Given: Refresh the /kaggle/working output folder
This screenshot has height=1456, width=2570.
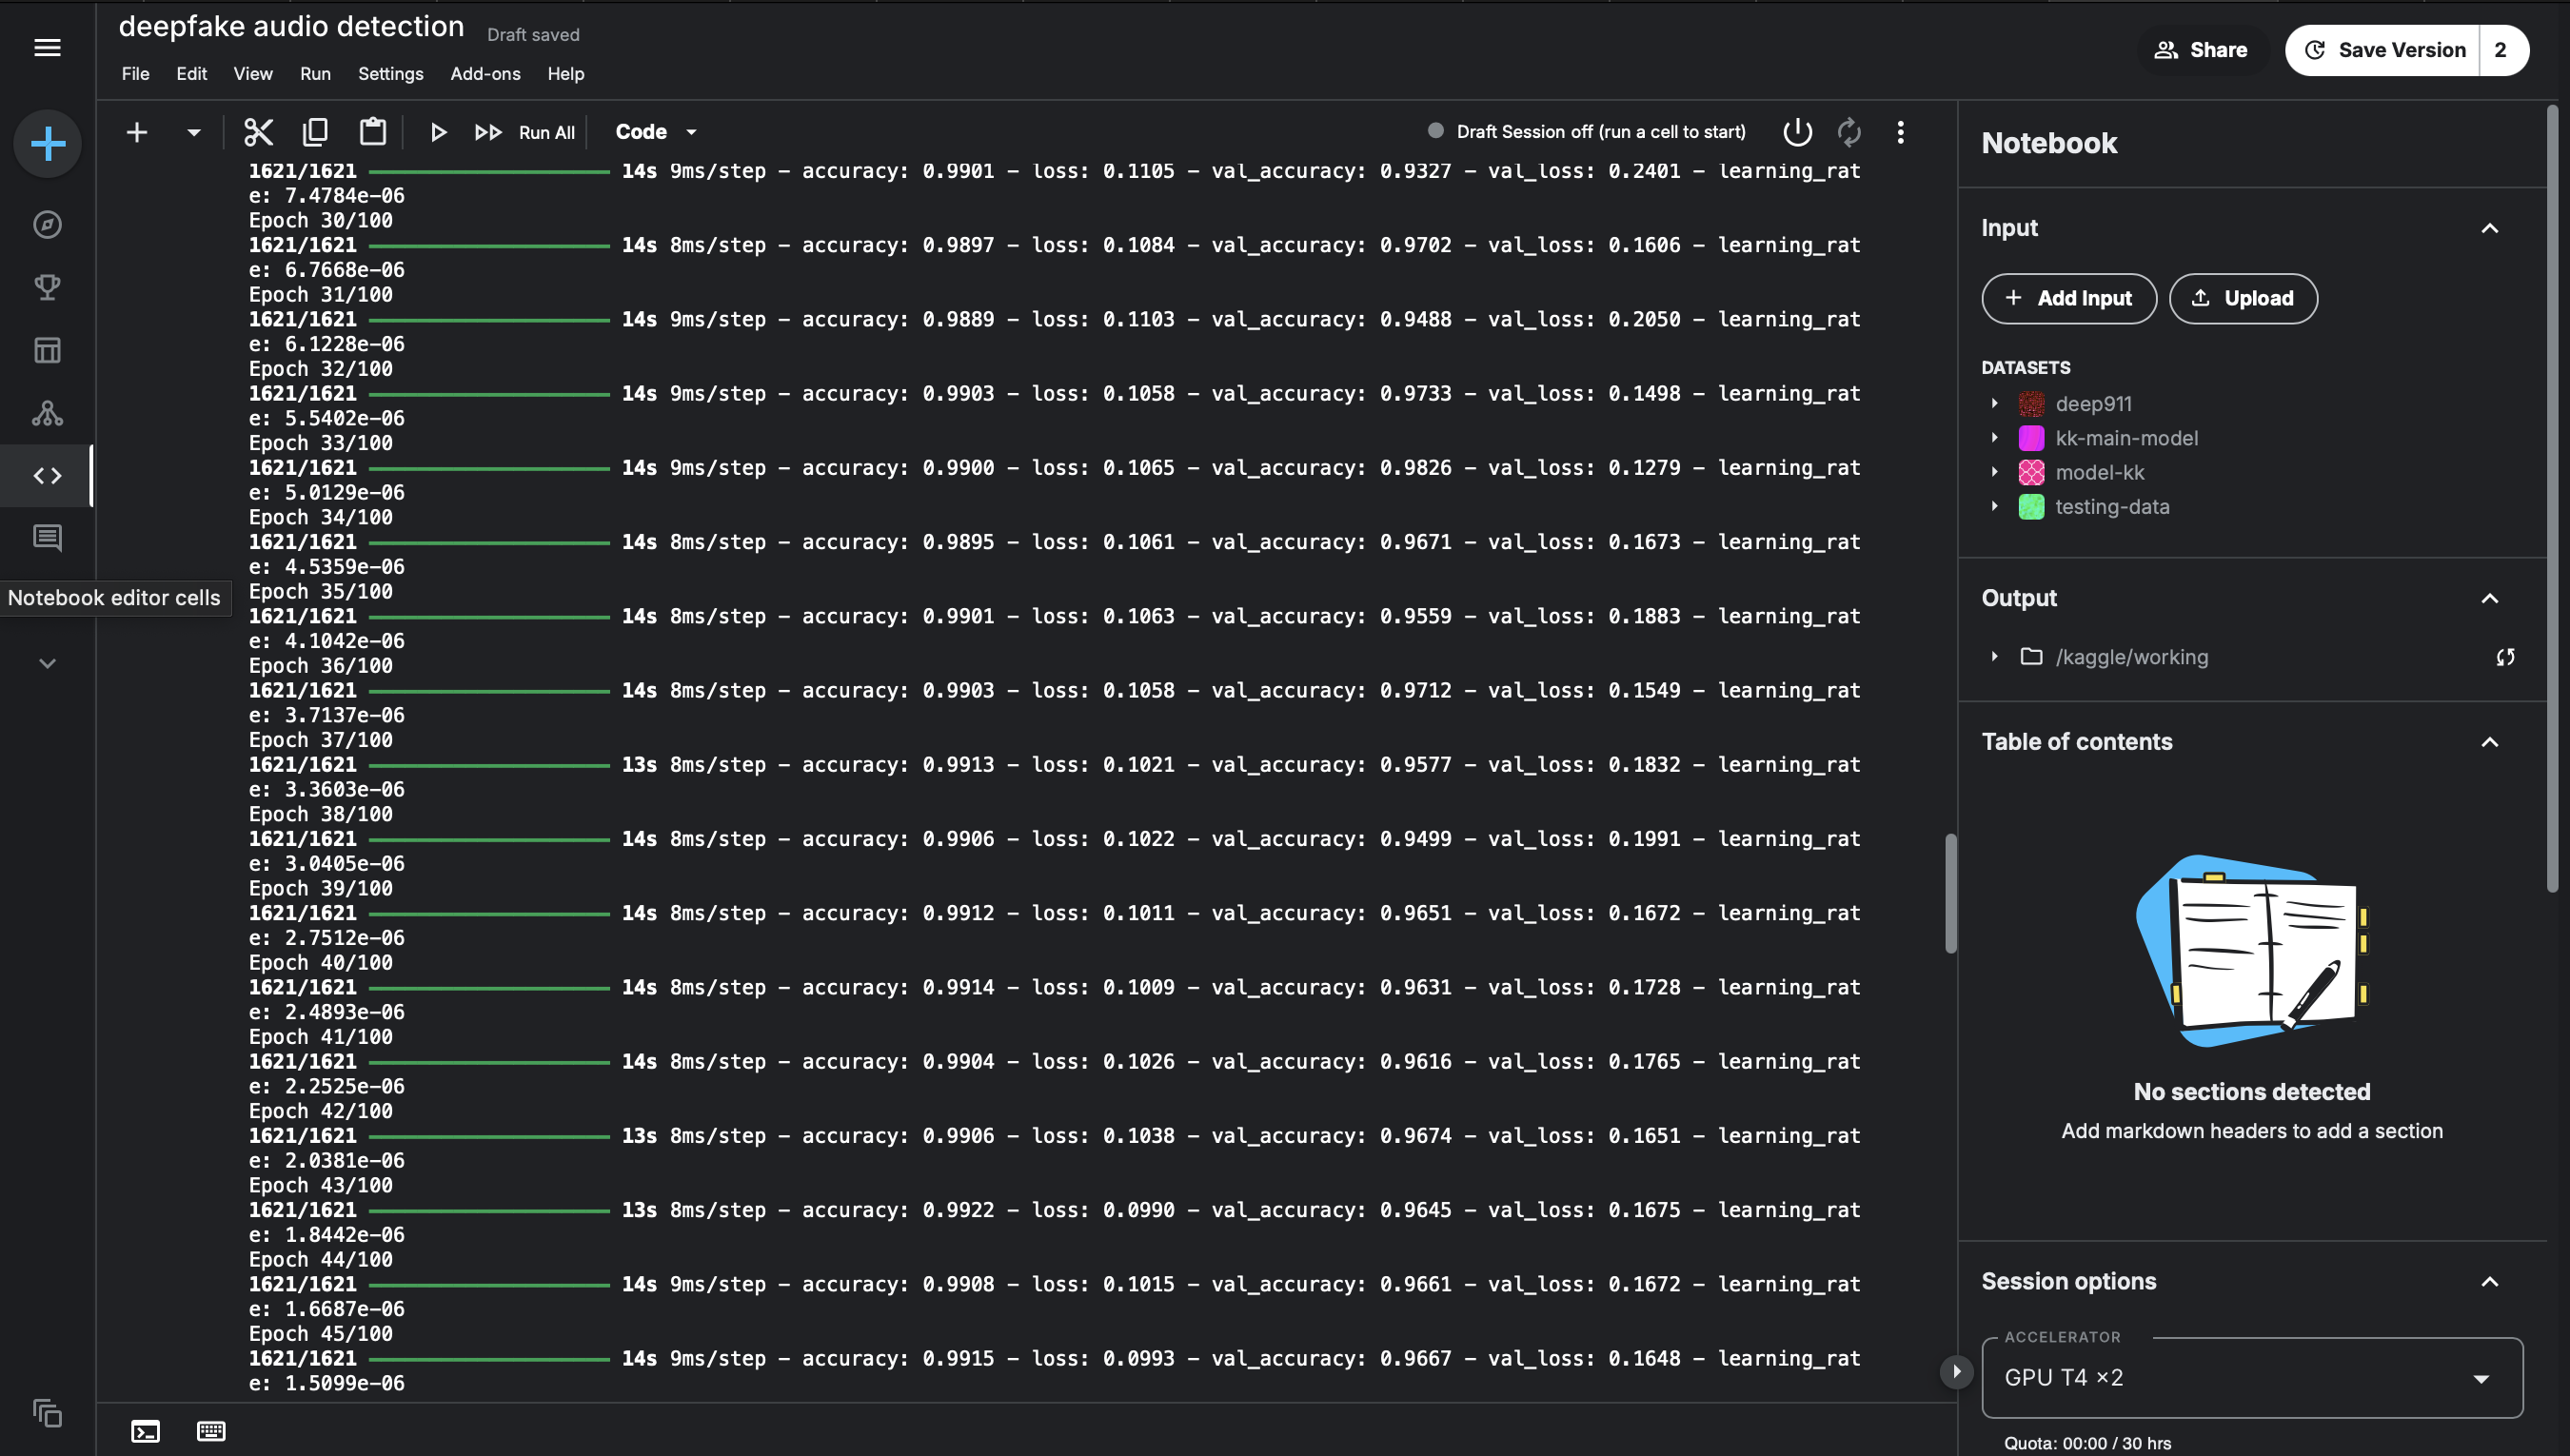Looking at the screenshot, I should (x=2507, y=657).
